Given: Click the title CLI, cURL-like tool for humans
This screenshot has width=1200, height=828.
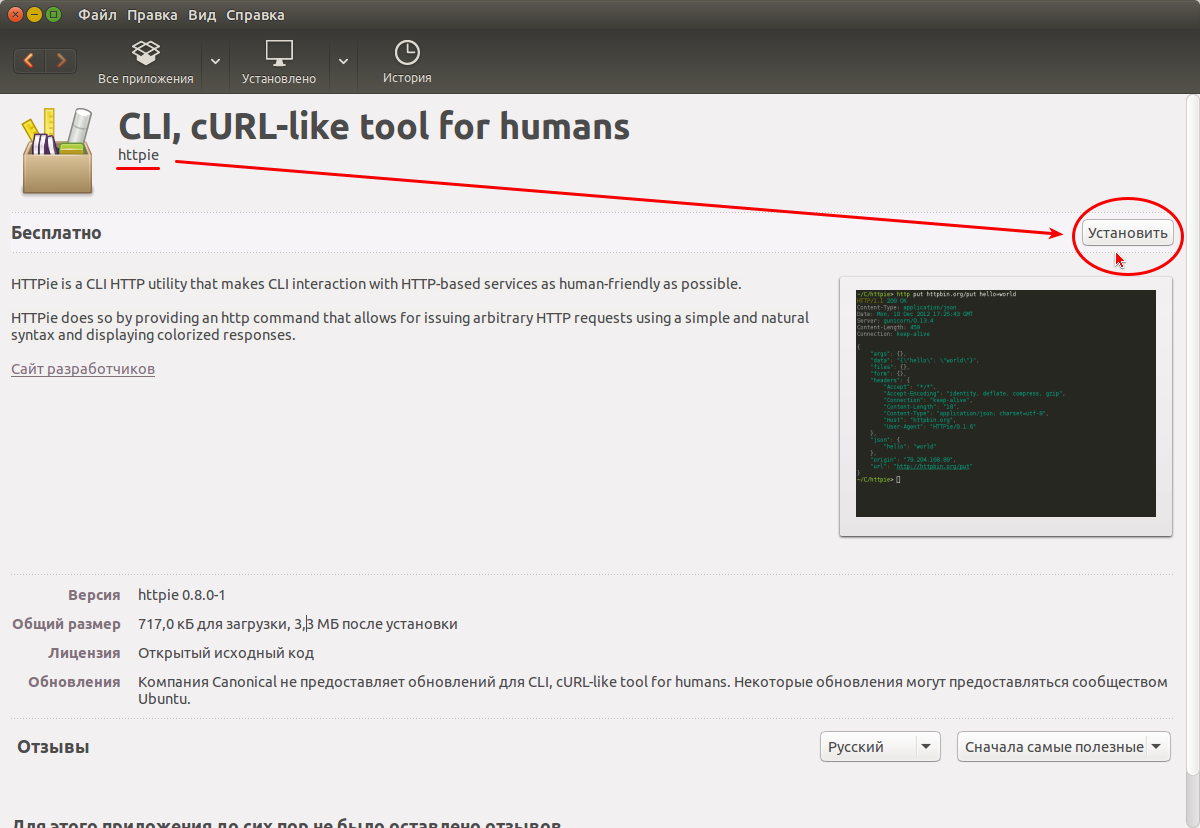Looking at the screenshot, I should 374,126.
